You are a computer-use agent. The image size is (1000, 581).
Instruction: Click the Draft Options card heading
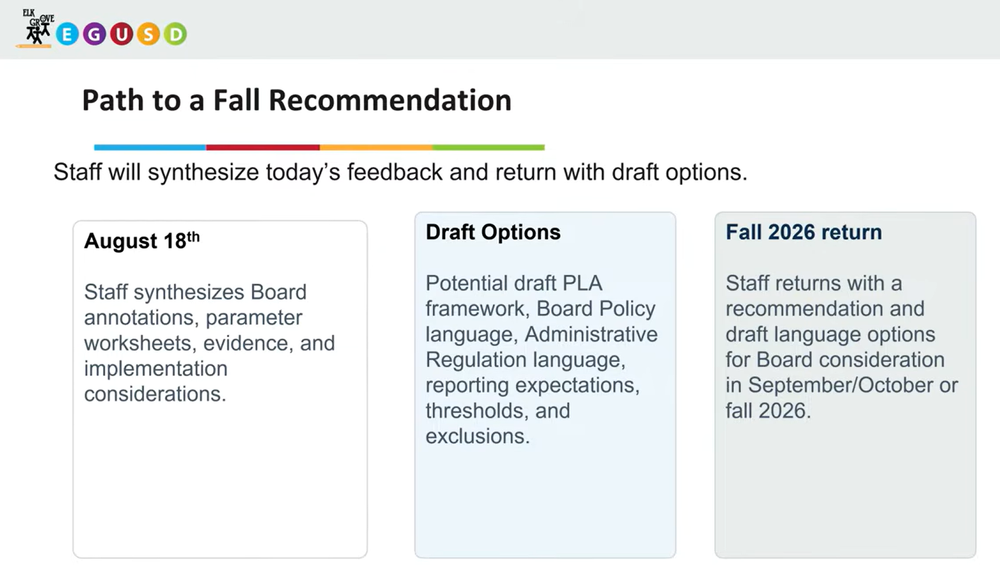pyautogui.click(x=493, y=232)
